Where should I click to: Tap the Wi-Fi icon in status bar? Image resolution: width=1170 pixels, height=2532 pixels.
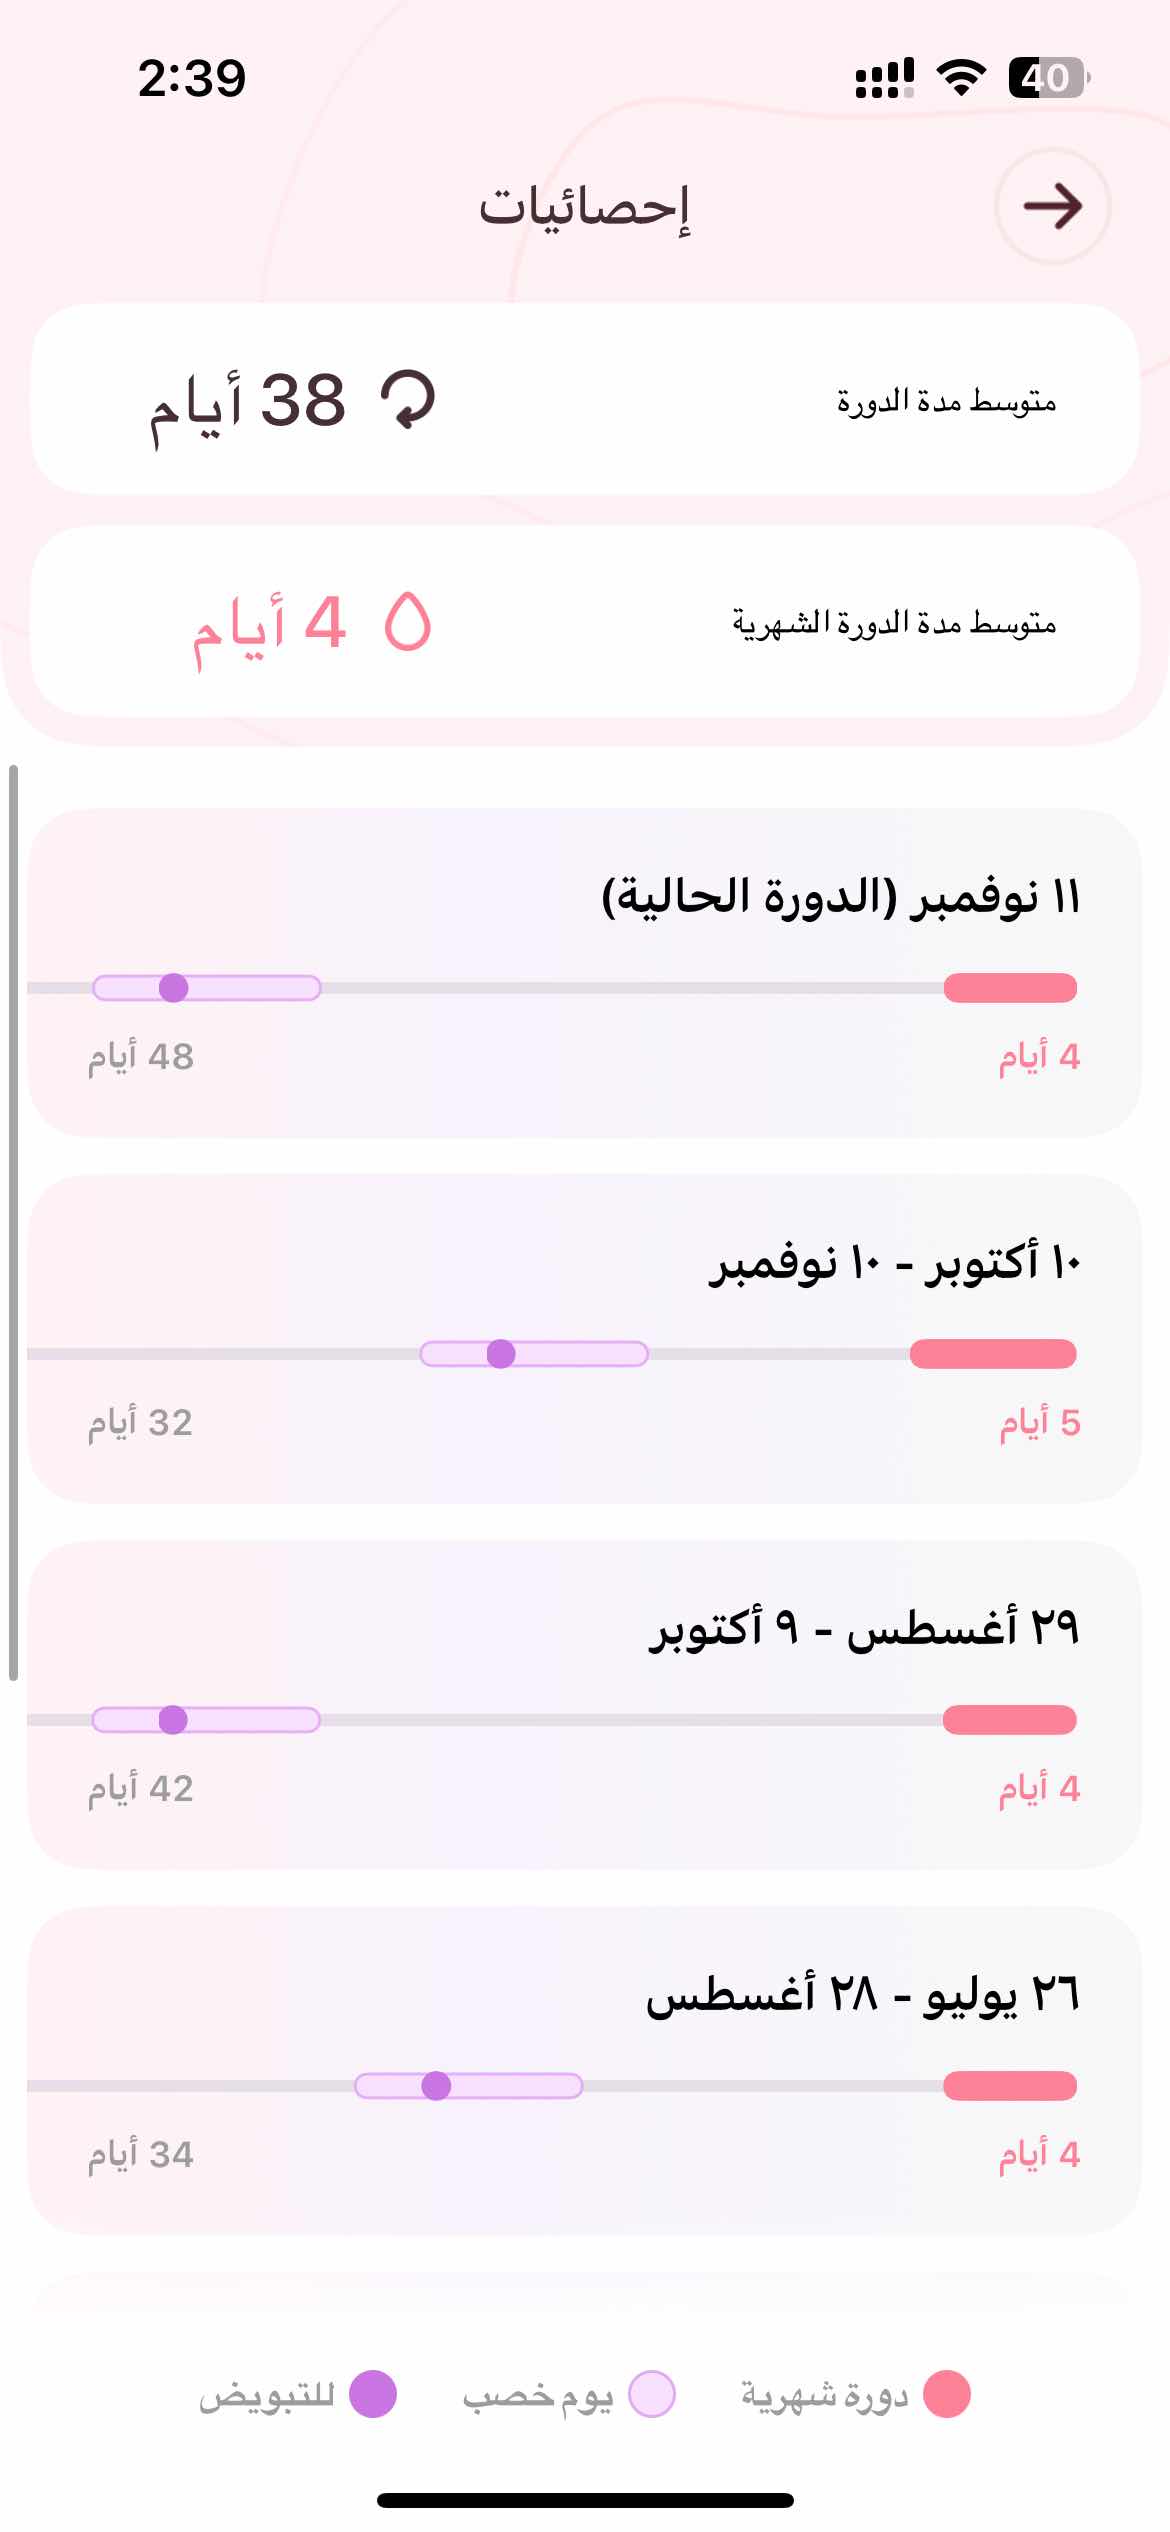pos(961,78)
